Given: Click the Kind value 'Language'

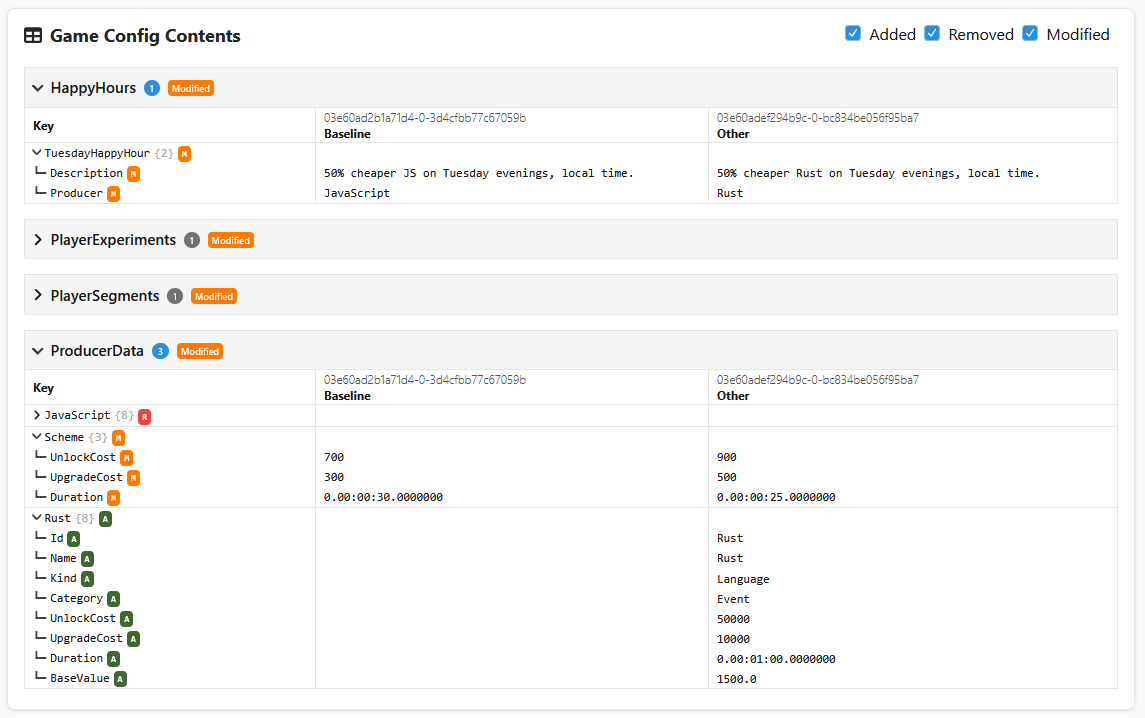Looking at the screenshot, I should pos(743,579).
